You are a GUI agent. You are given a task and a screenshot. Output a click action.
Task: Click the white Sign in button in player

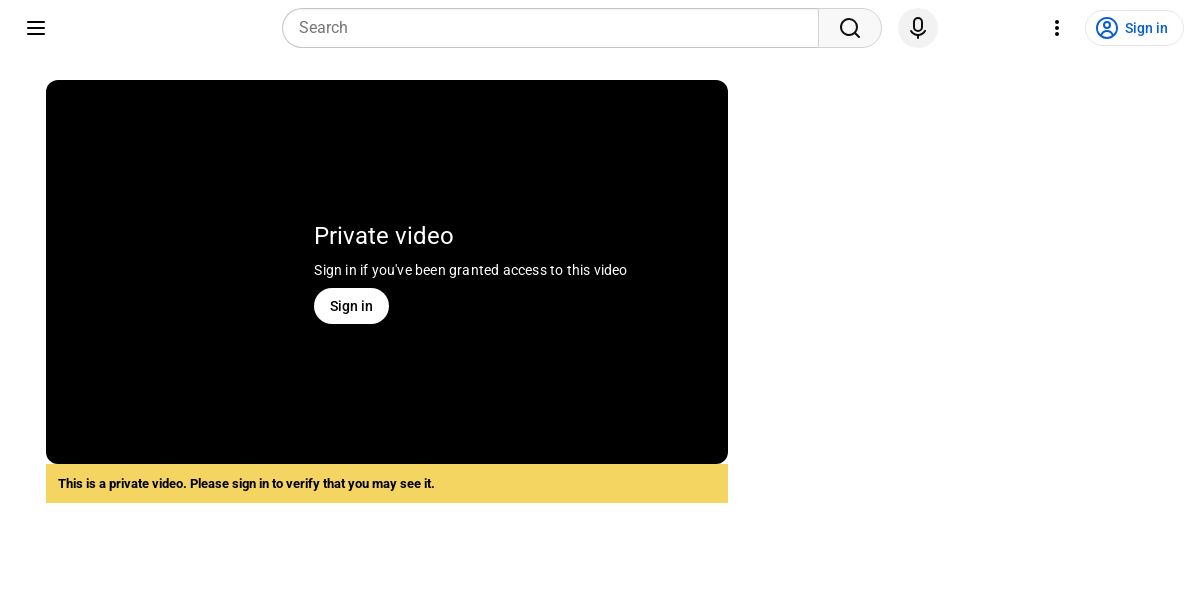[351, 306]
